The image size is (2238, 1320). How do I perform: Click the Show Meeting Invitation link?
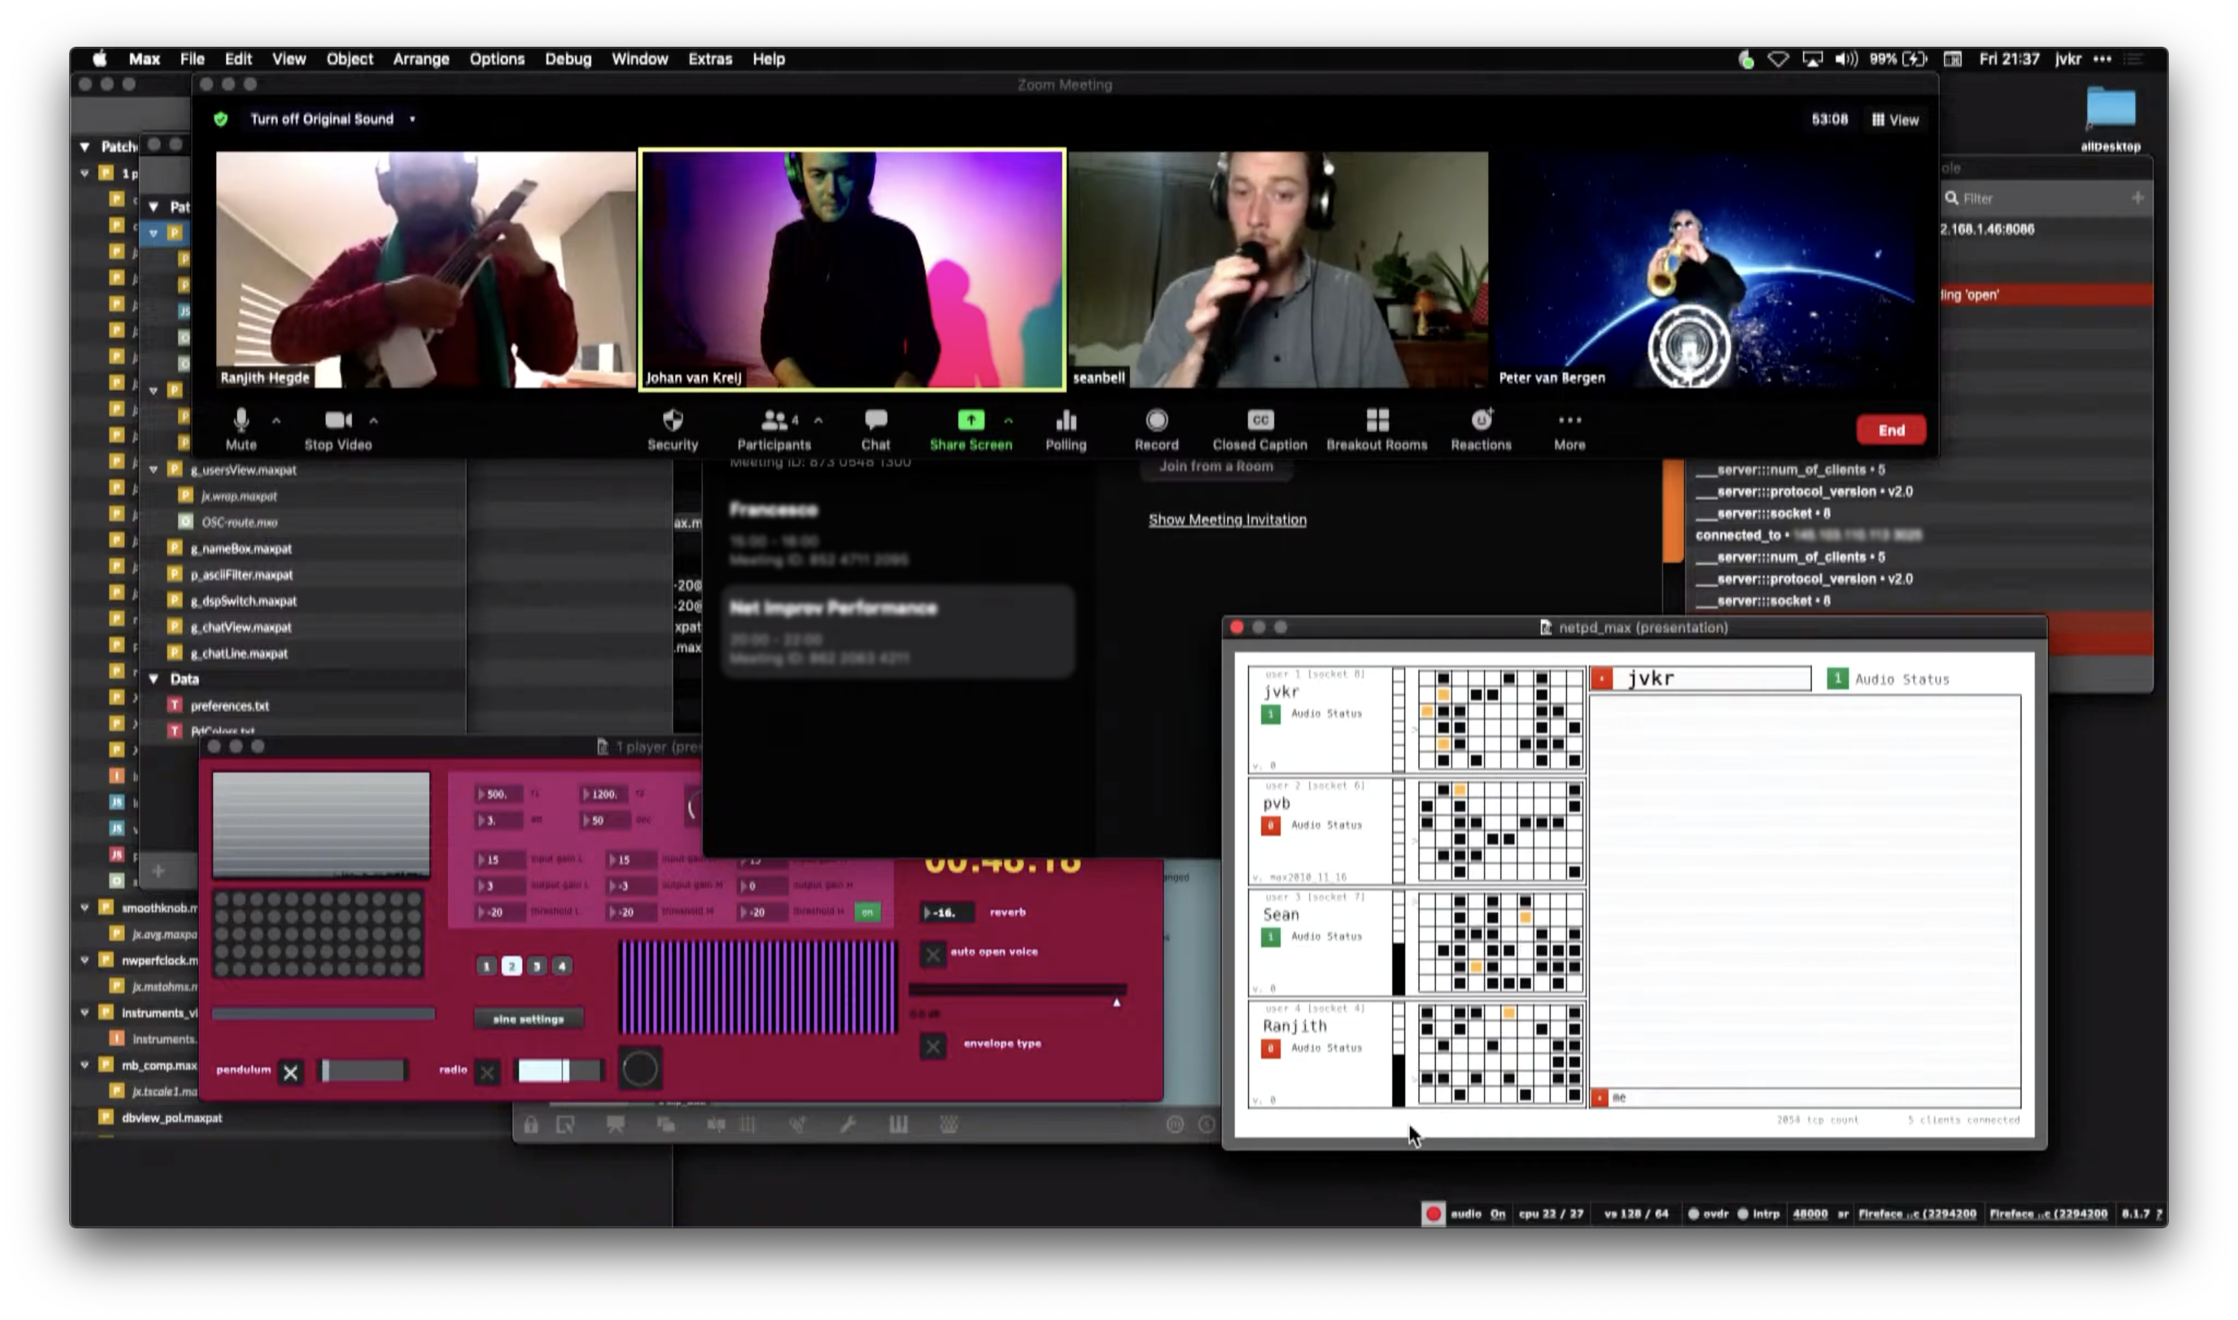point(1227,520)
